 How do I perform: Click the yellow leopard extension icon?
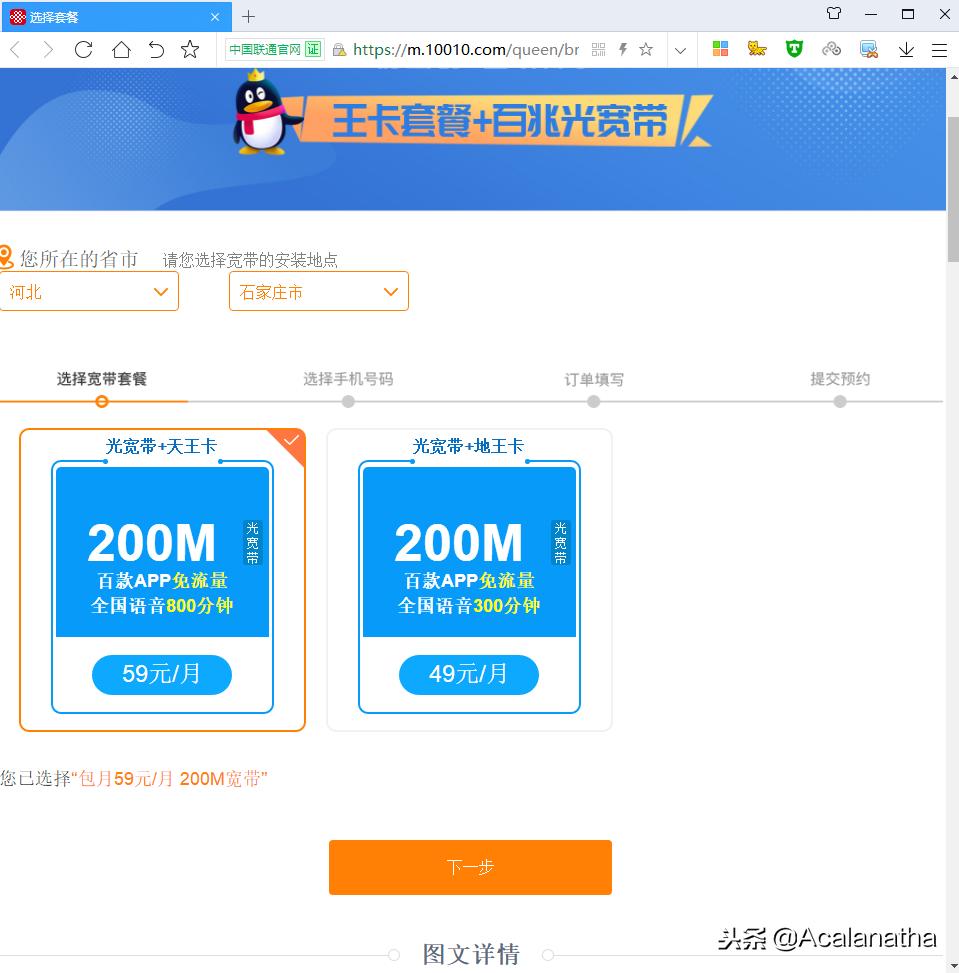[x=757, y=48]
